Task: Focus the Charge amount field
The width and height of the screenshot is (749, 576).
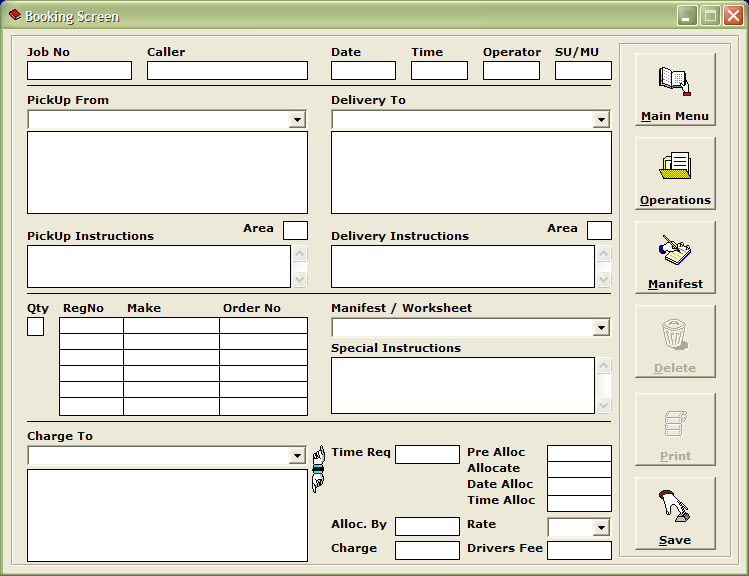Action: click(x=428, y=550)
